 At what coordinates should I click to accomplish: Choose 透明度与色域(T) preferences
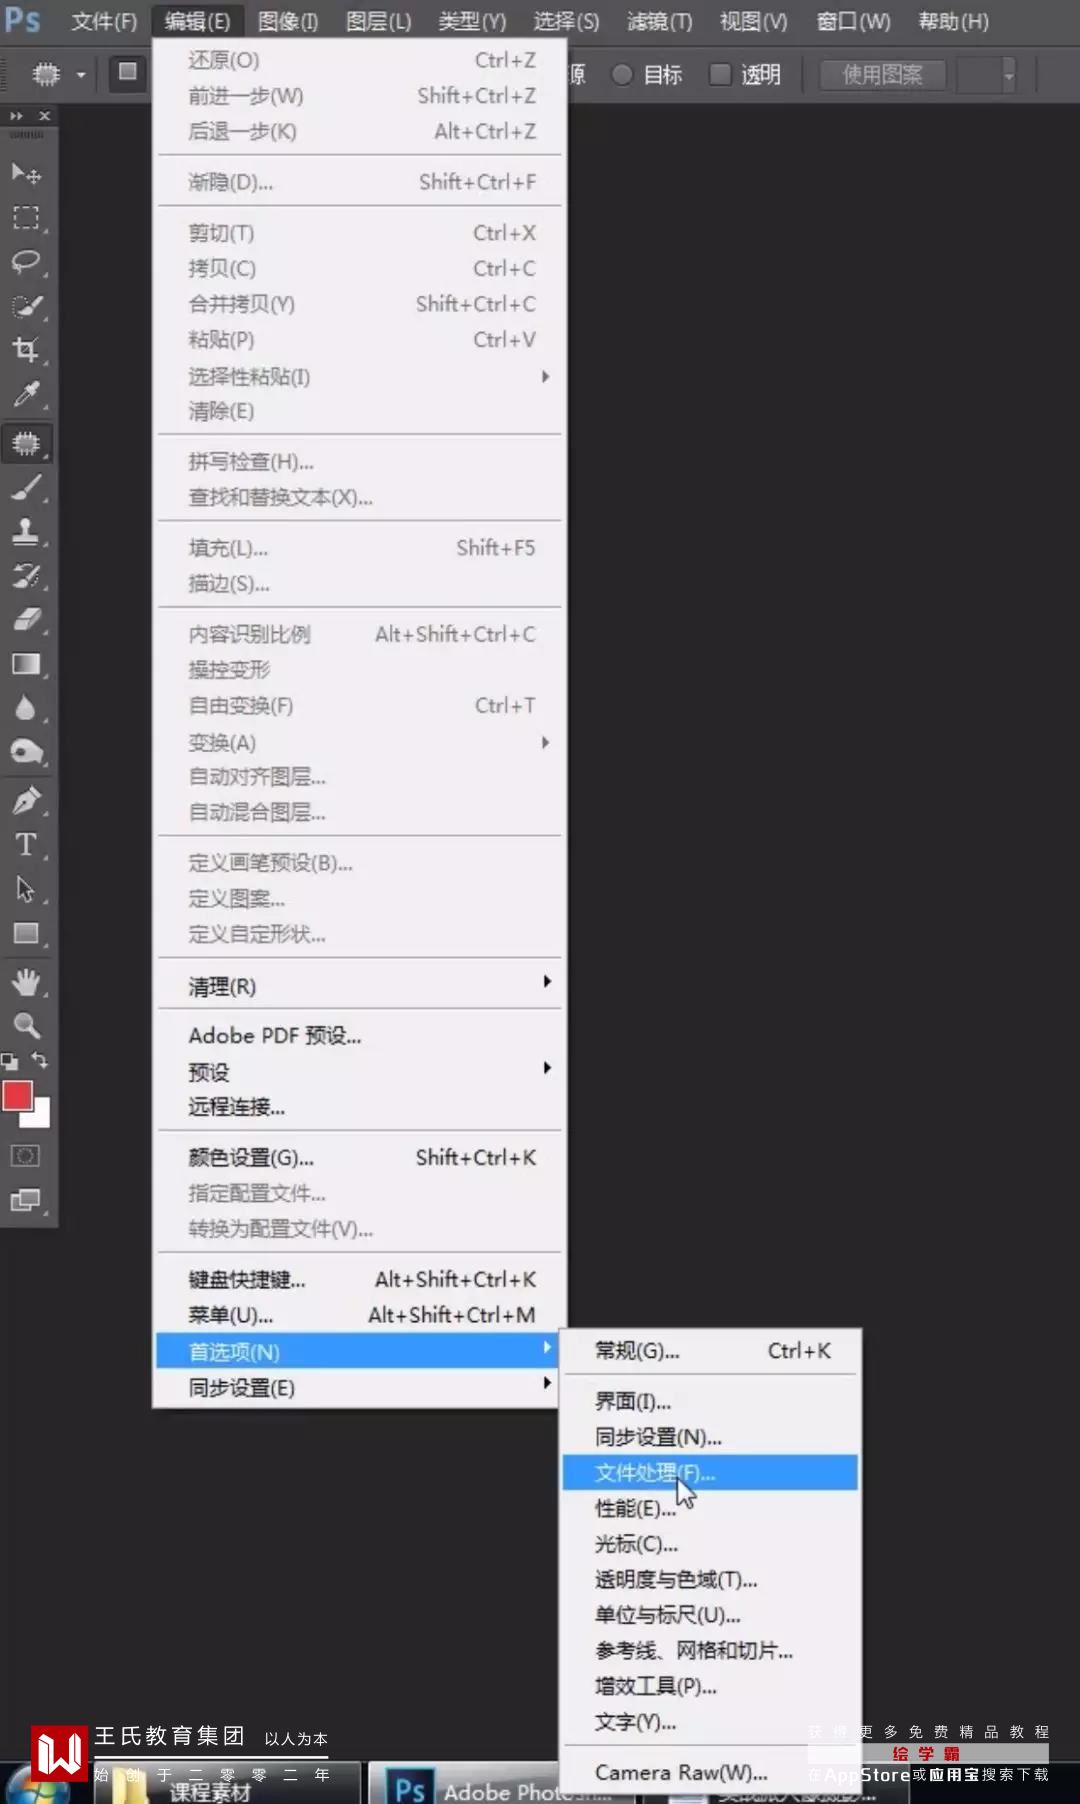click(710, 1579)
